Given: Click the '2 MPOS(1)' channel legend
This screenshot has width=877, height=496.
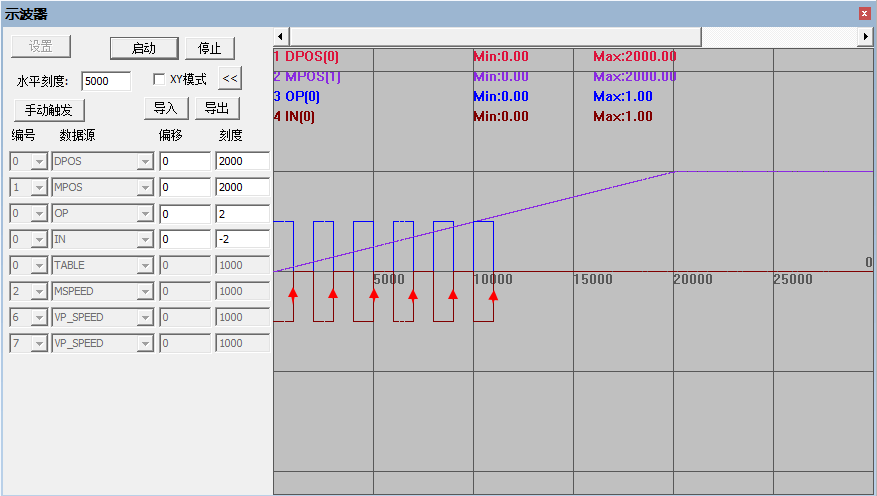Looking at the screenshot, I should [307, 77].
